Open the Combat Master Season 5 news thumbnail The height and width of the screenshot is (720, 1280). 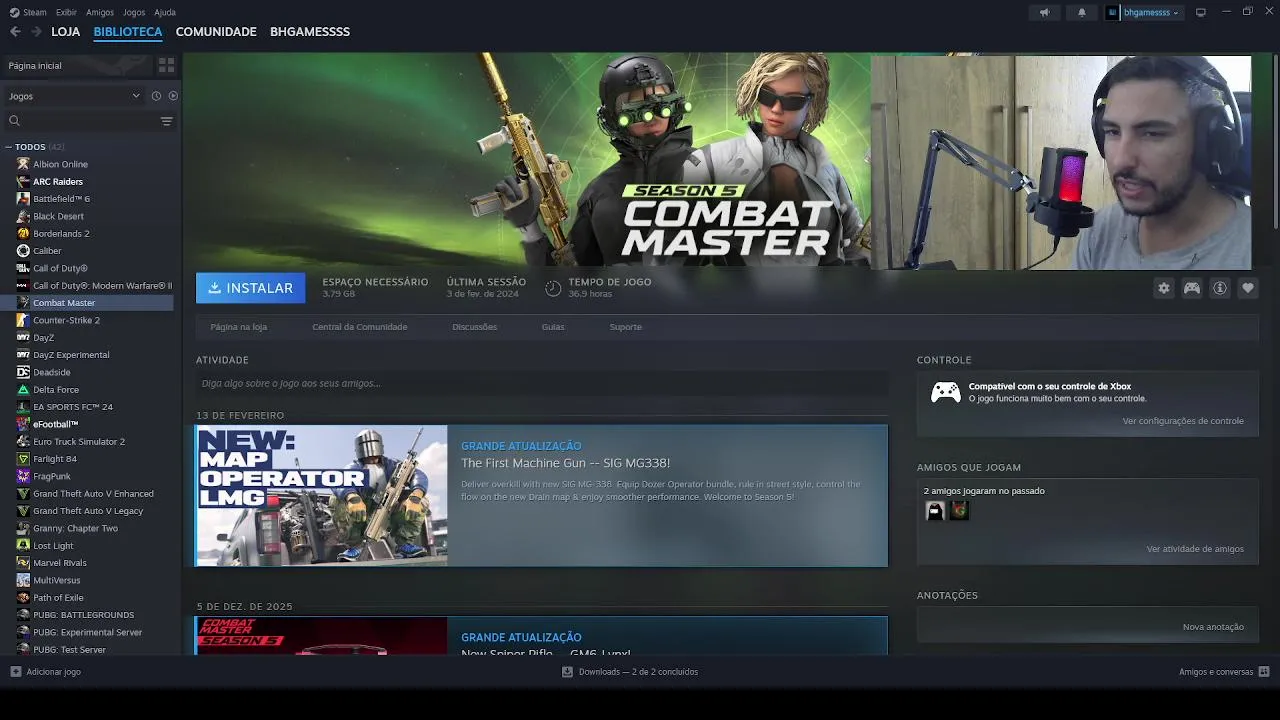[x=322, y=636]
